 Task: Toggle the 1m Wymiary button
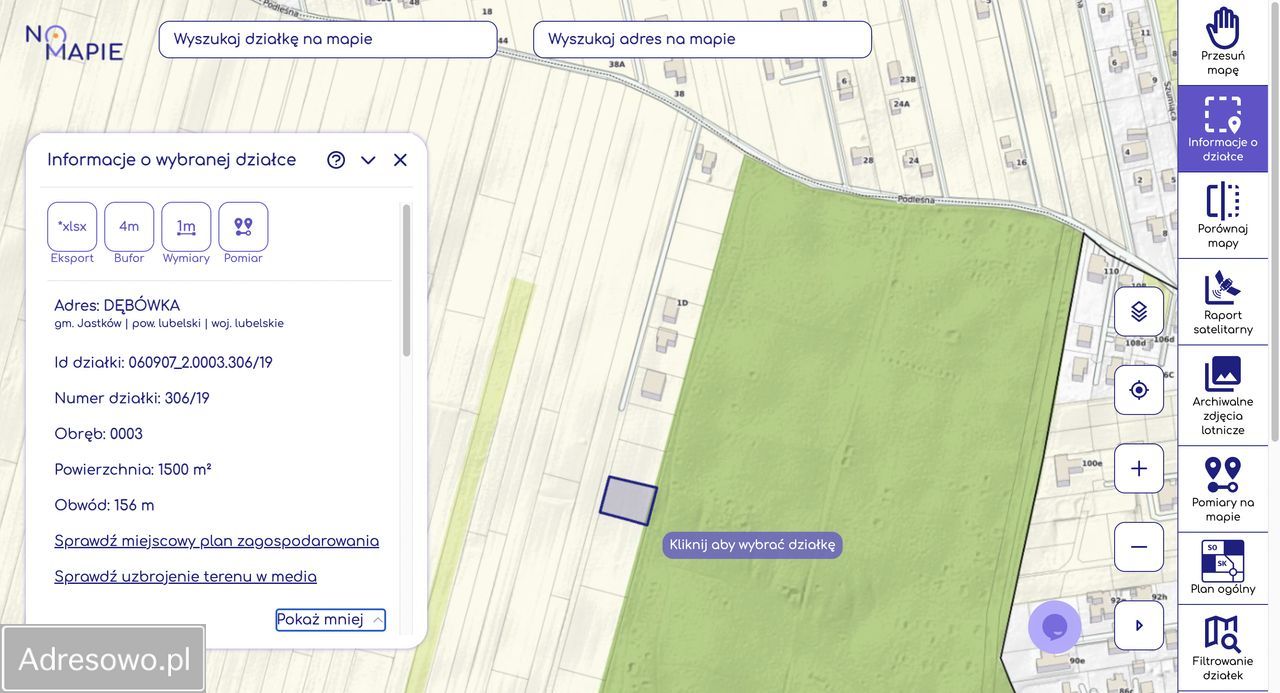186,227
